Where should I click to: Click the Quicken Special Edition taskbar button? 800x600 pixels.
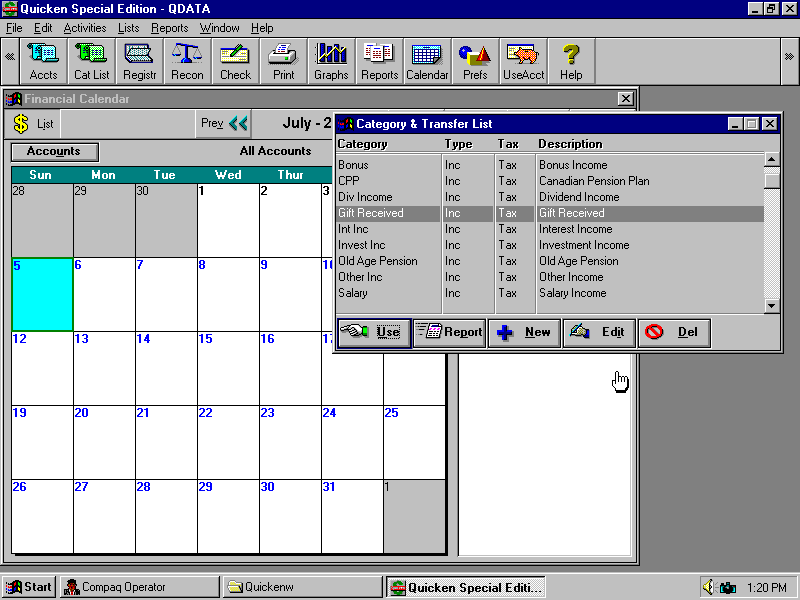466,587
